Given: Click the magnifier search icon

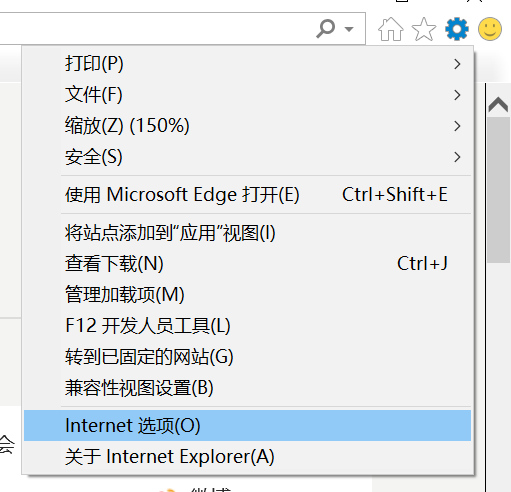Looking at the screenshot, I should pos(325,29).
